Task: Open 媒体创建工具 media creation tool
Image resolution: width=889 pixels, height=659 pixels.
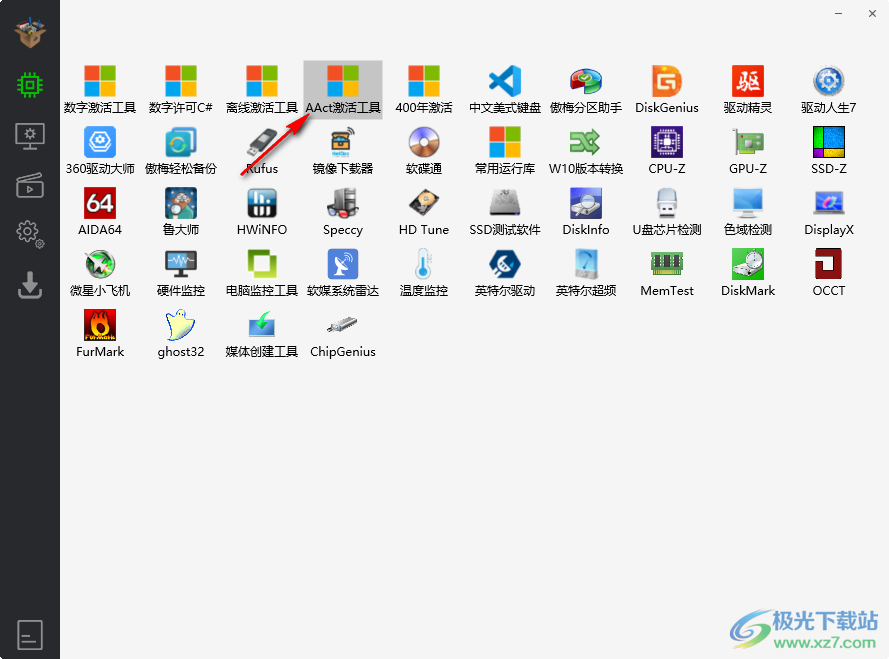Action: 262,333
